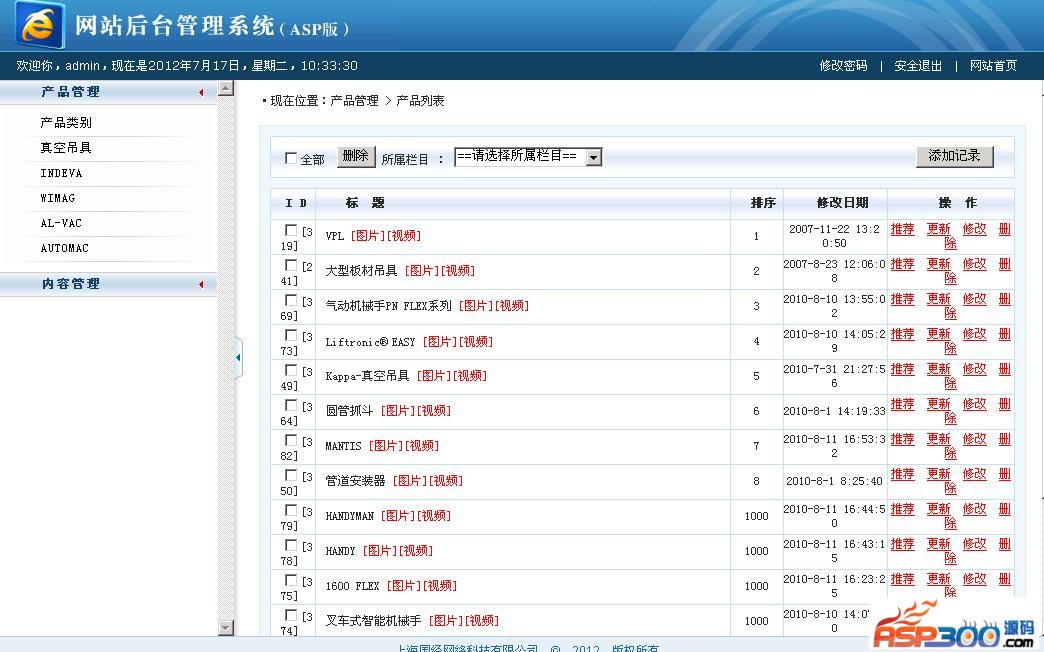Open 真空吊具 in the sidebar

coord(66,148)
